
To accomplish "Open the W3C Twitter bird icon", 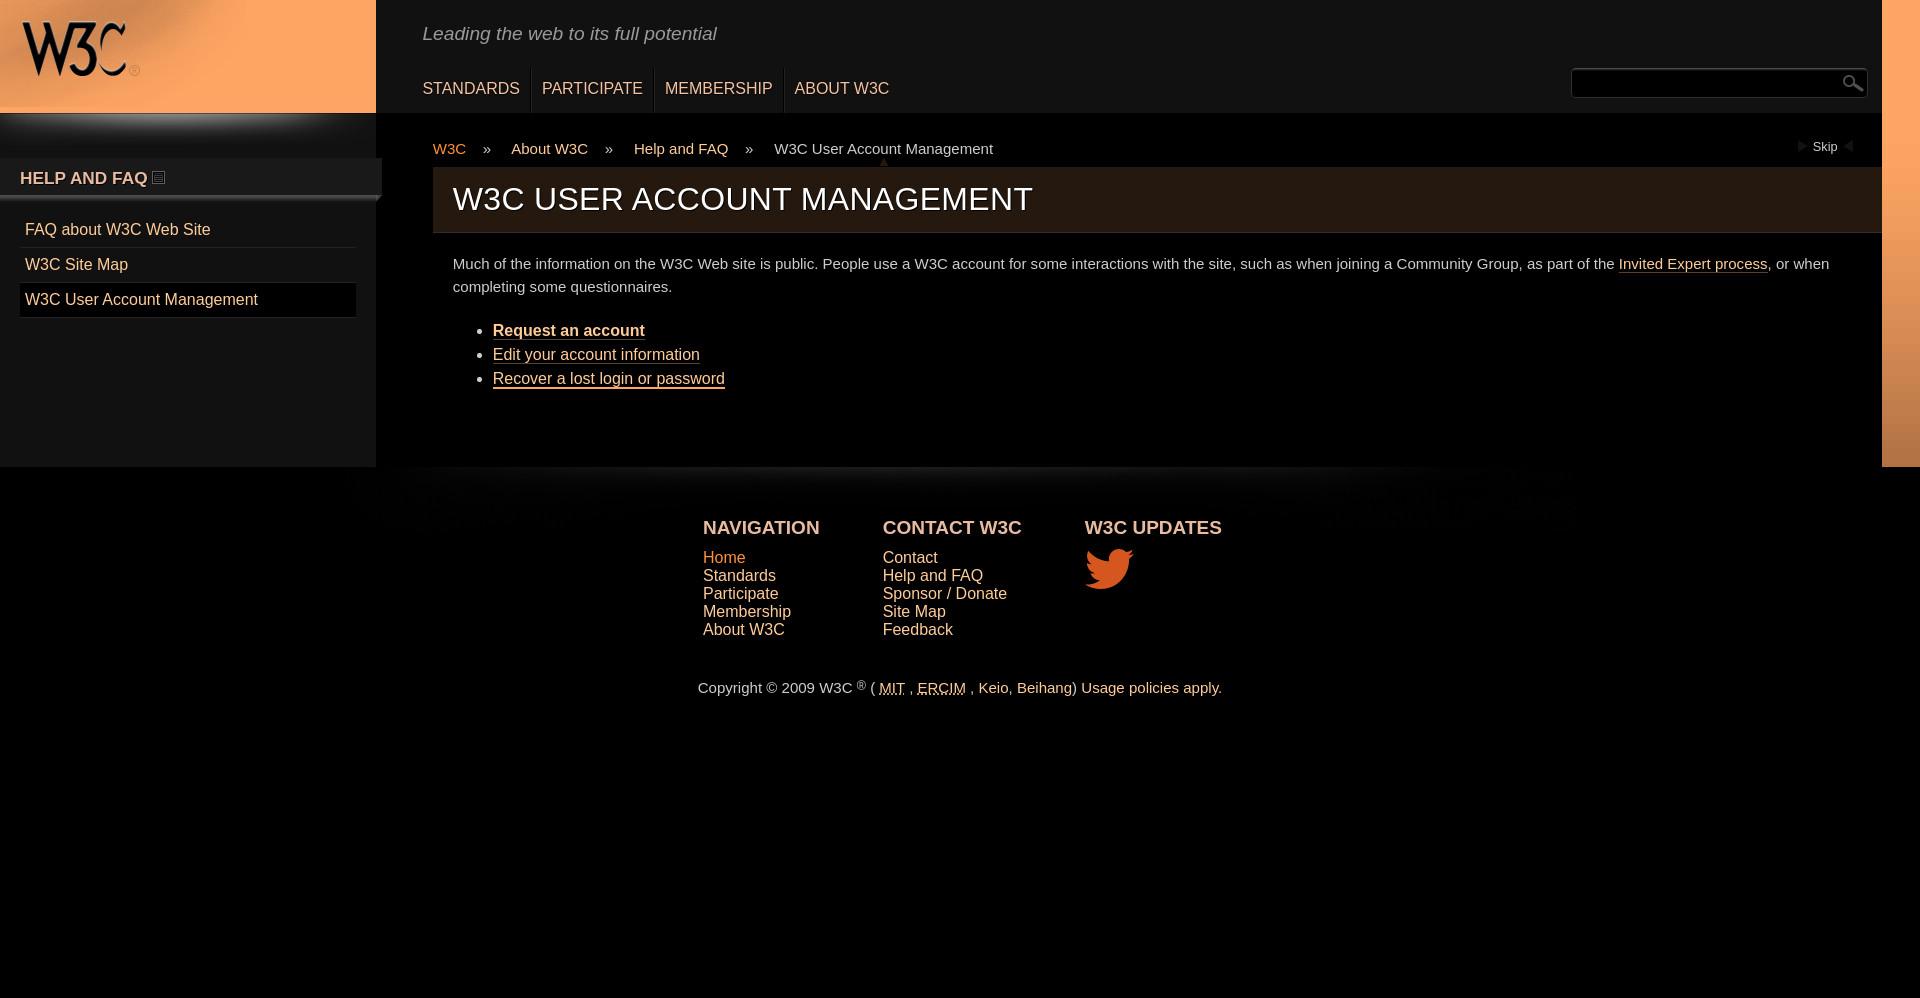I will (1109, 569).
